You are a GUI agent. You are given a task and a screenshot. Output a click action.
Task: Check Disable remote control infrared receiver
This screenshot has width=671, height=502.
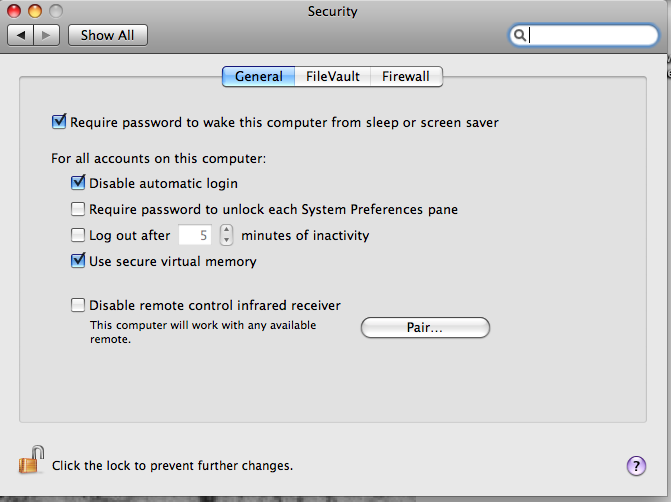(78, 305)
